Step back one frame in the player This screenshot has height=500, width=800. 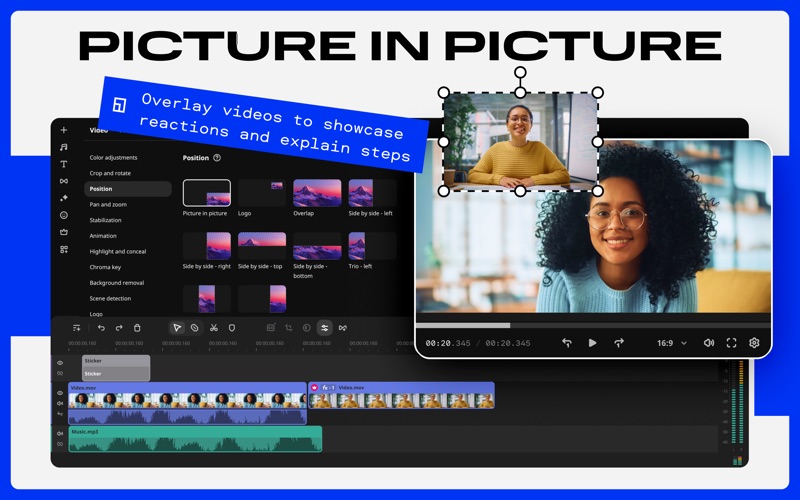(566, 343)
